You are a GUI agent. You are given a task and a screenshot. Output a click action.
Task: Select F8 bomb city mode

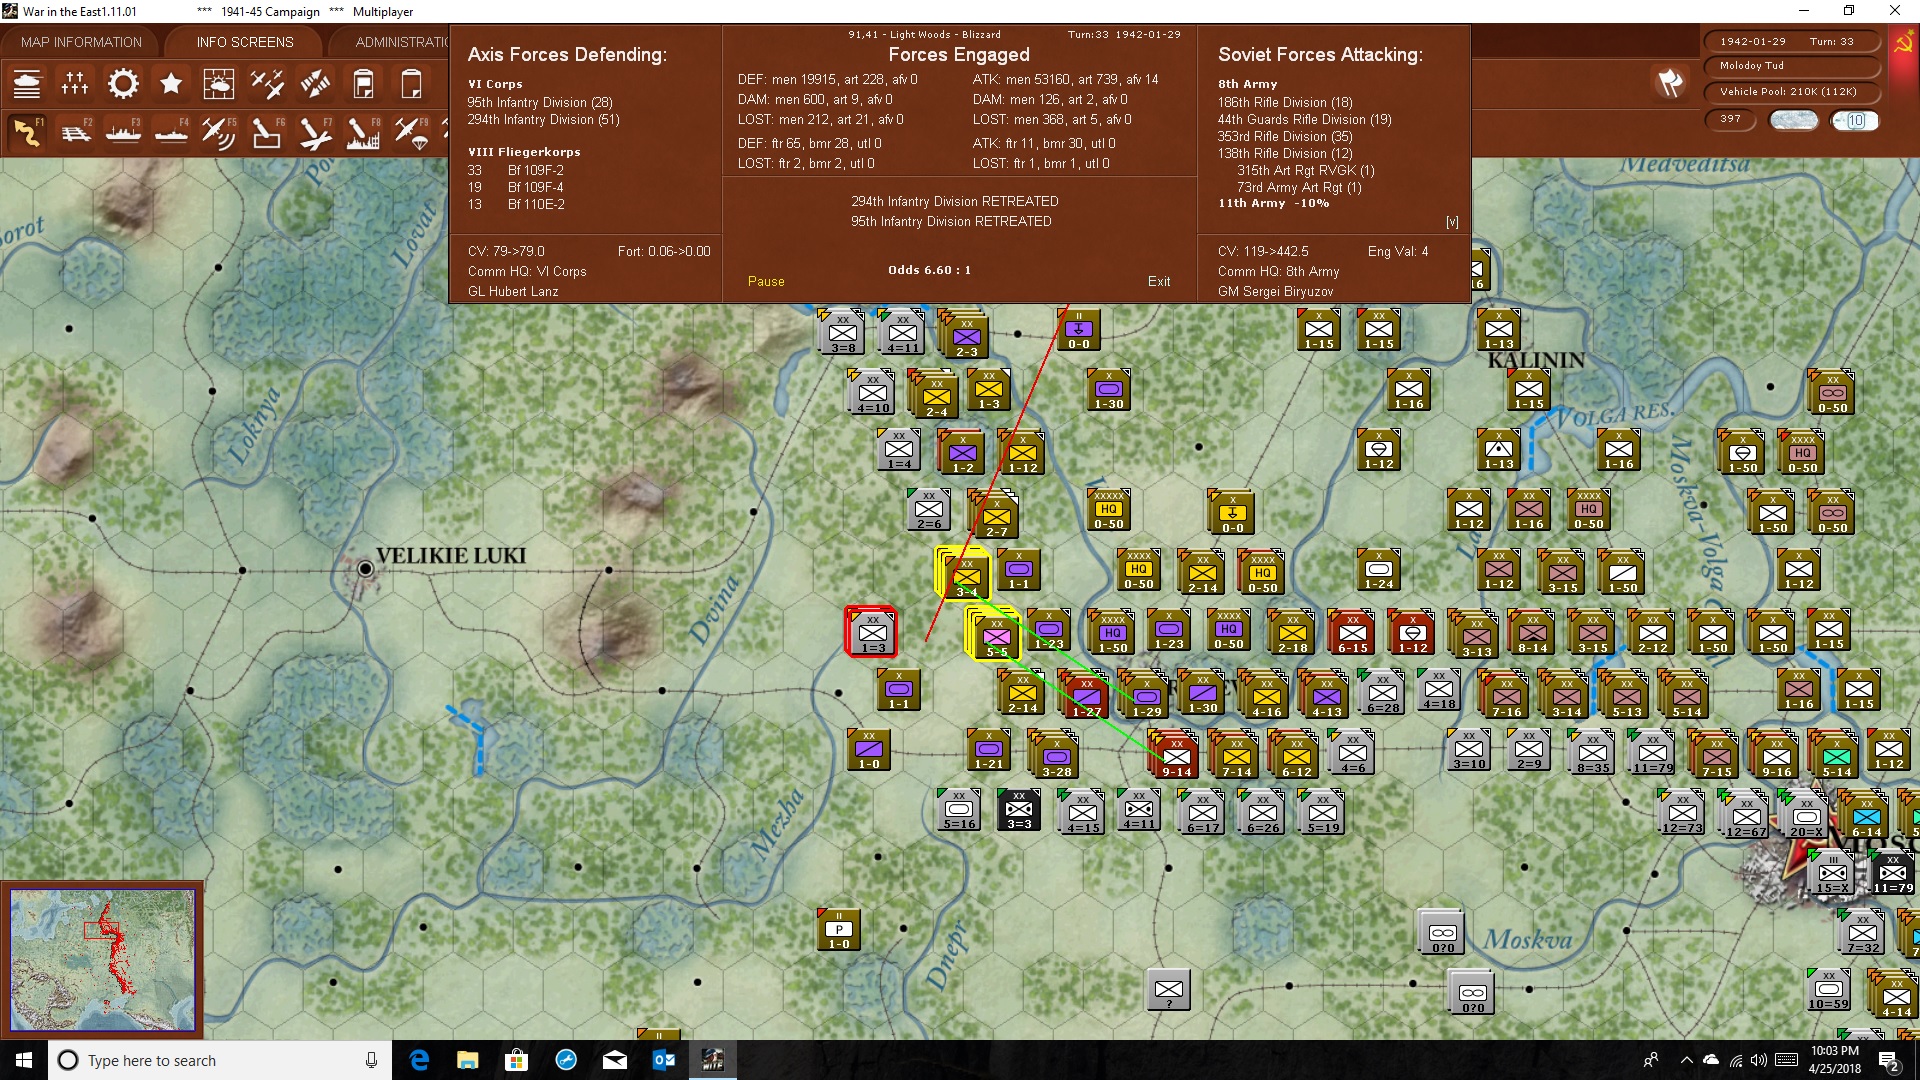coord(363,132)
